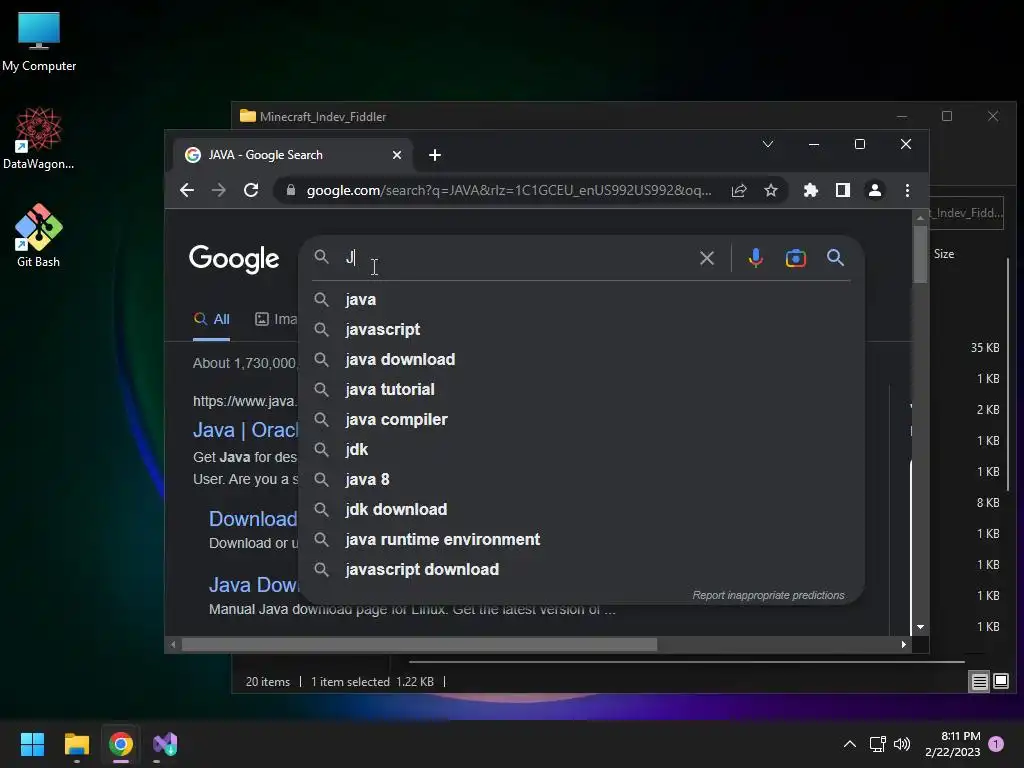Reload the Google search page
The height and width of the screenshot is (768, 1024).
[x=251, y=190]
